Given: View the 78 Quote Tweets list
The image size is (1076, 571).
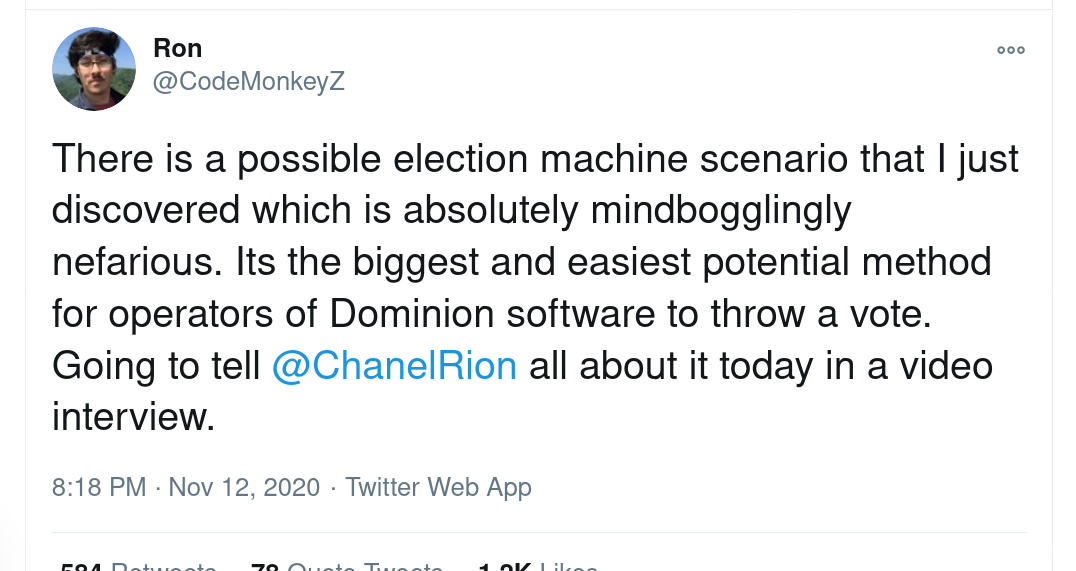Looking at the screenshot, I should (x=347, y=567).
